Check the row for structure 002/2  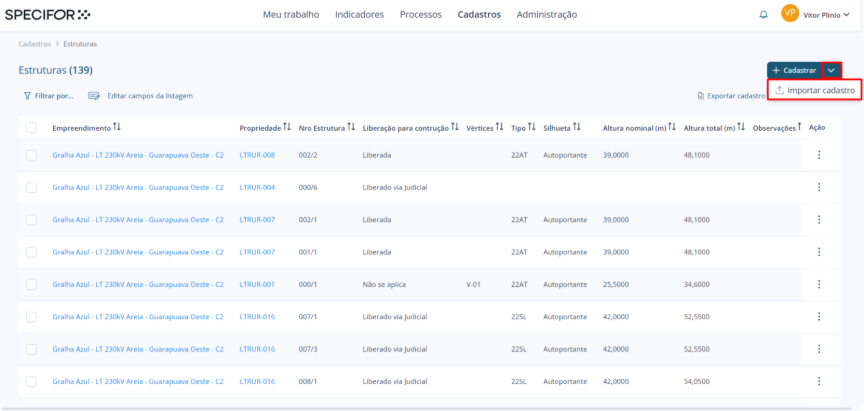click(31, 155)
